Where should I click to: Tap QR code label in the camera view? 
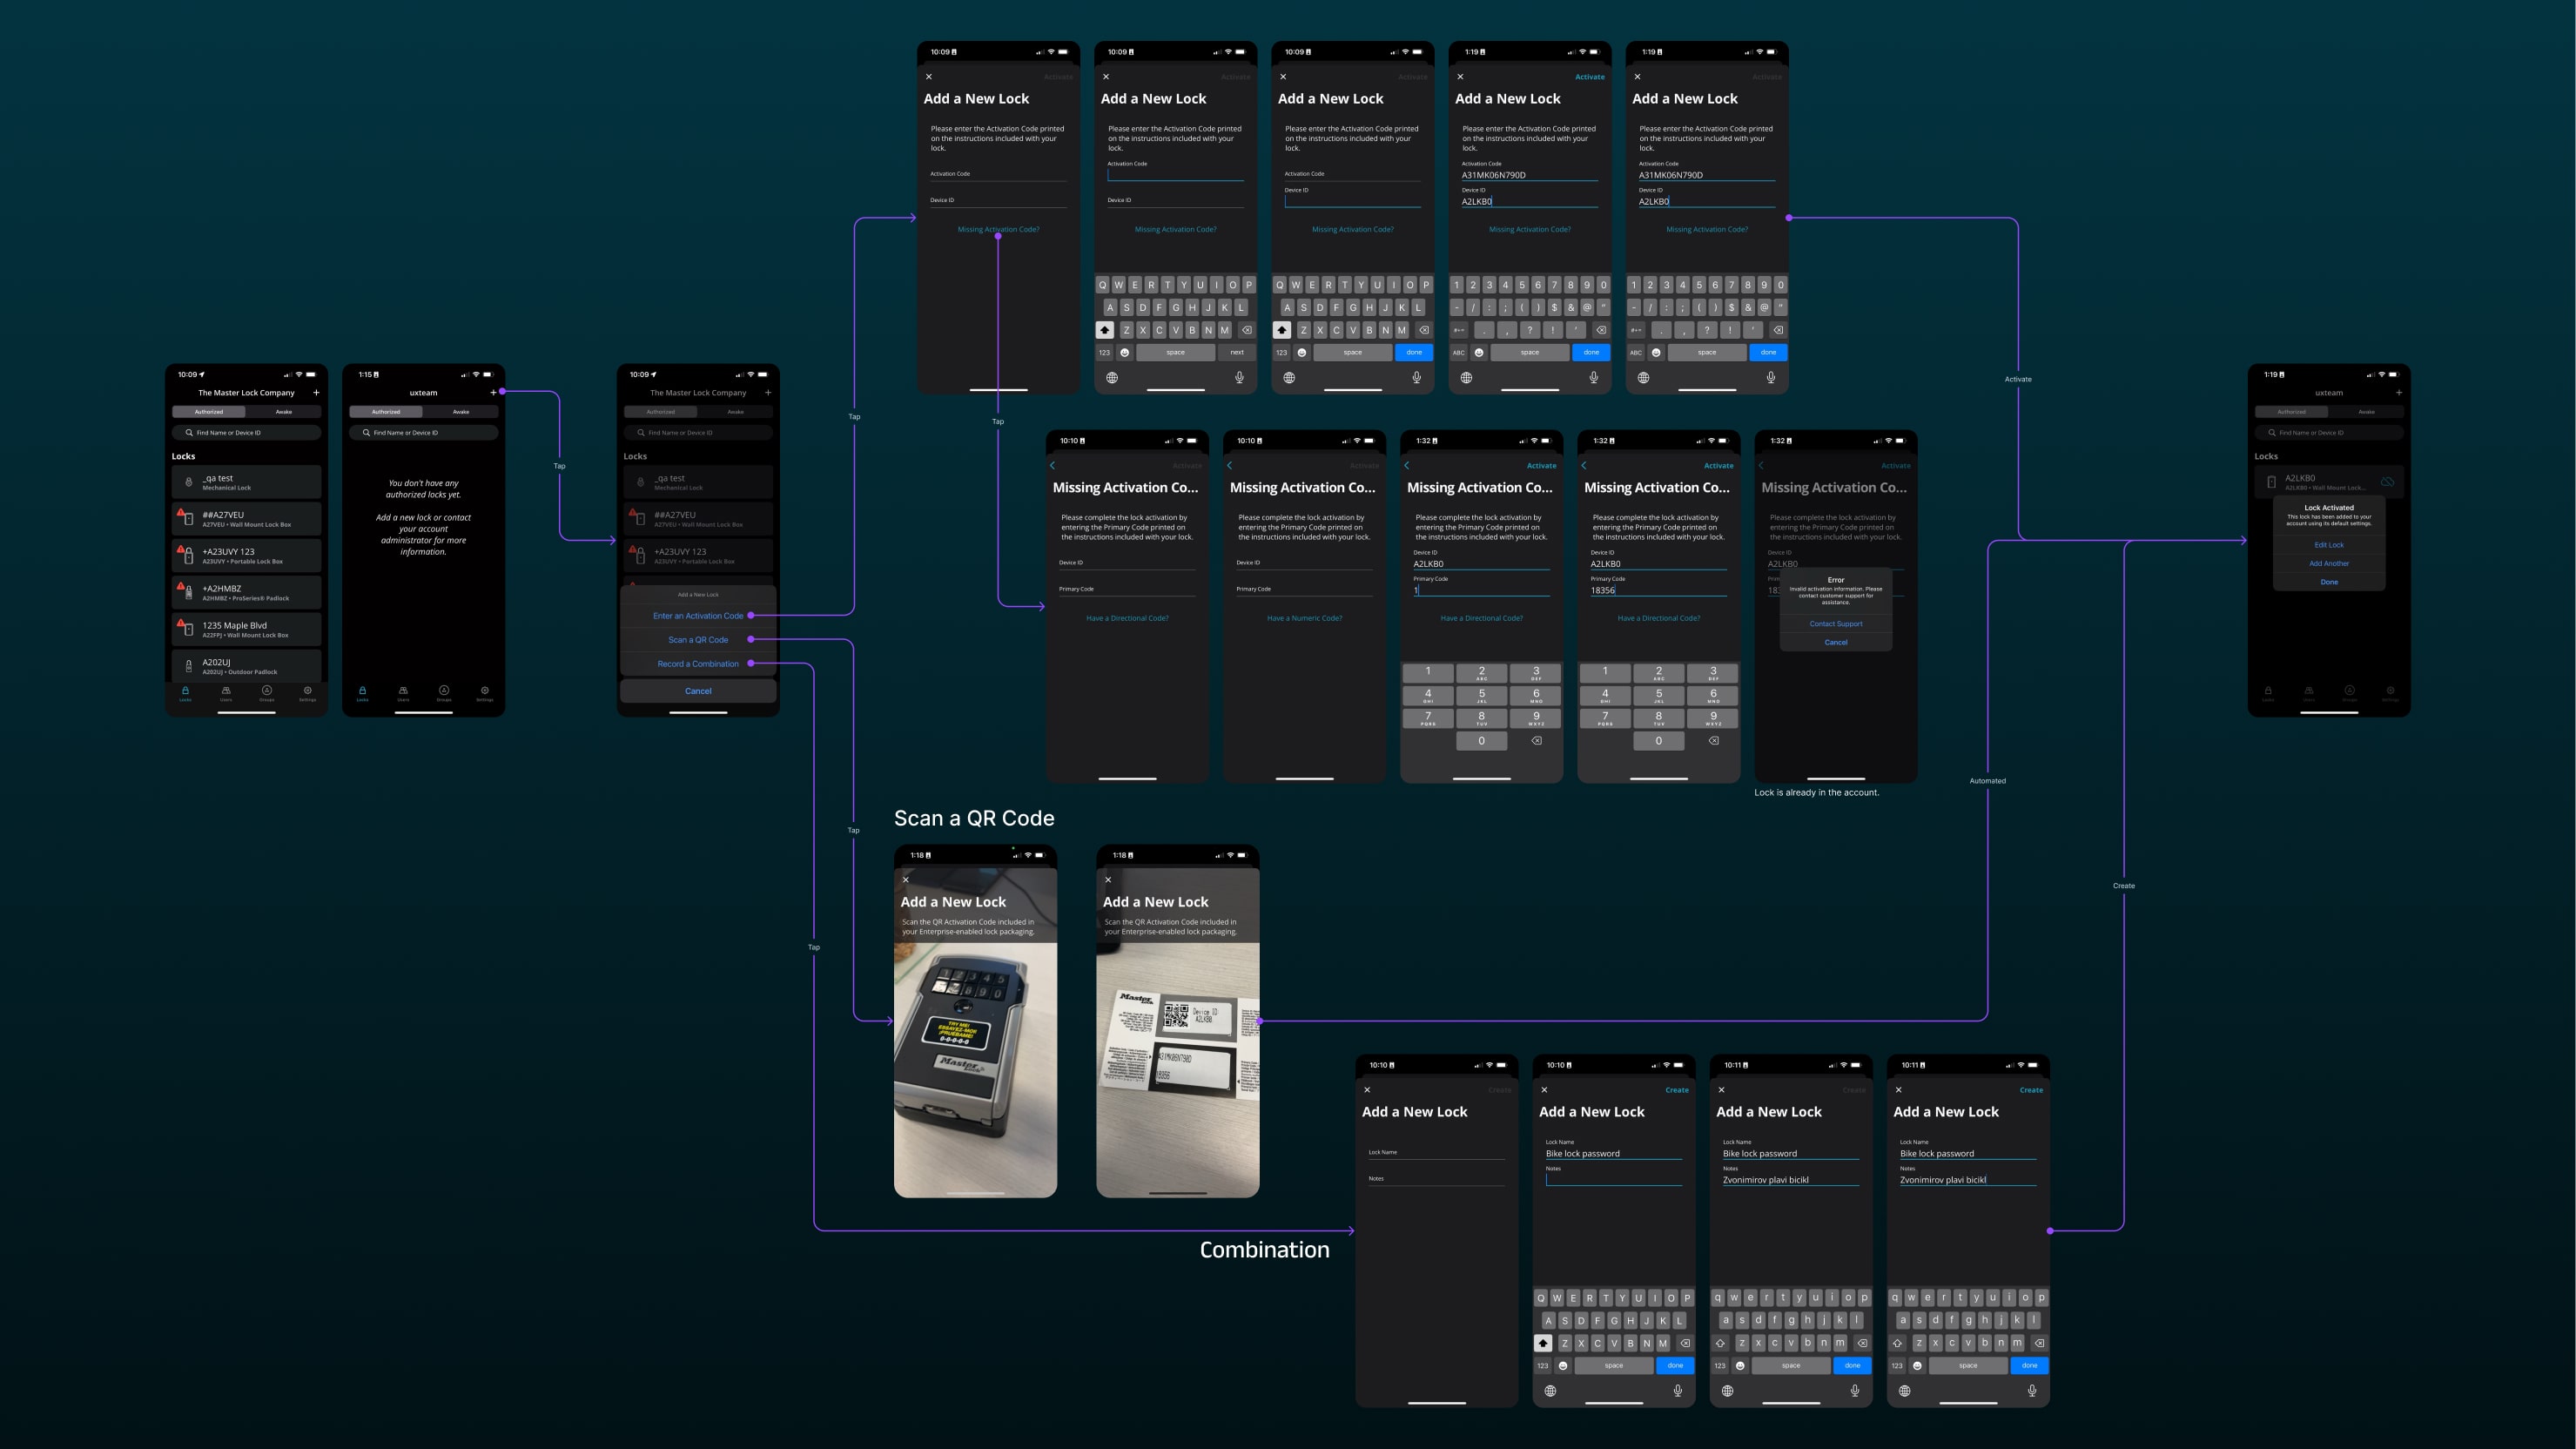1175,1018
